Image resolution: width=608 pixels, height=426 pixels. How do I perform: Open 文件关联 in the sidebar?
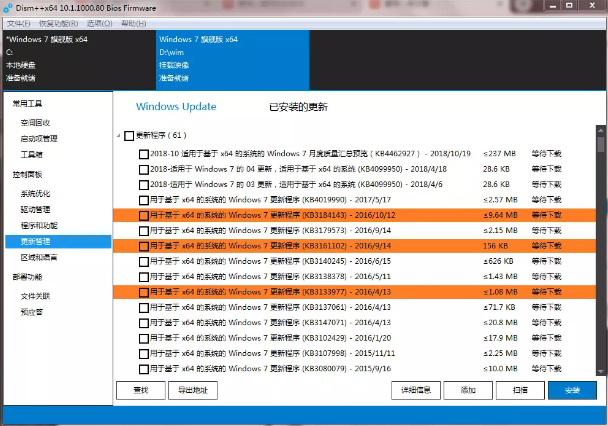point(35,297)
